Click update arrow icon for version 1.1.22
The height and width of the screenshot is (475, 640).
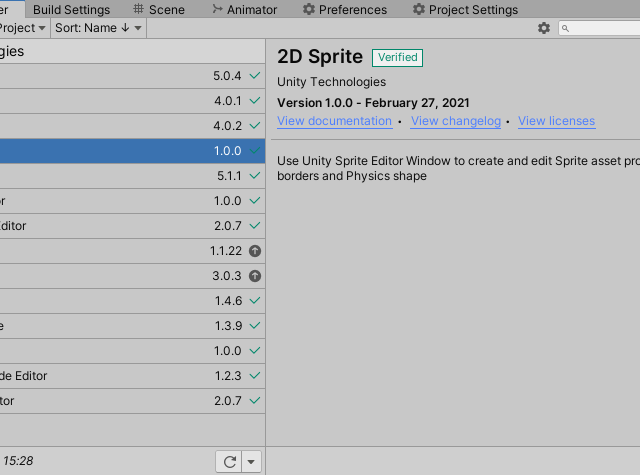(x=255, y=251)
